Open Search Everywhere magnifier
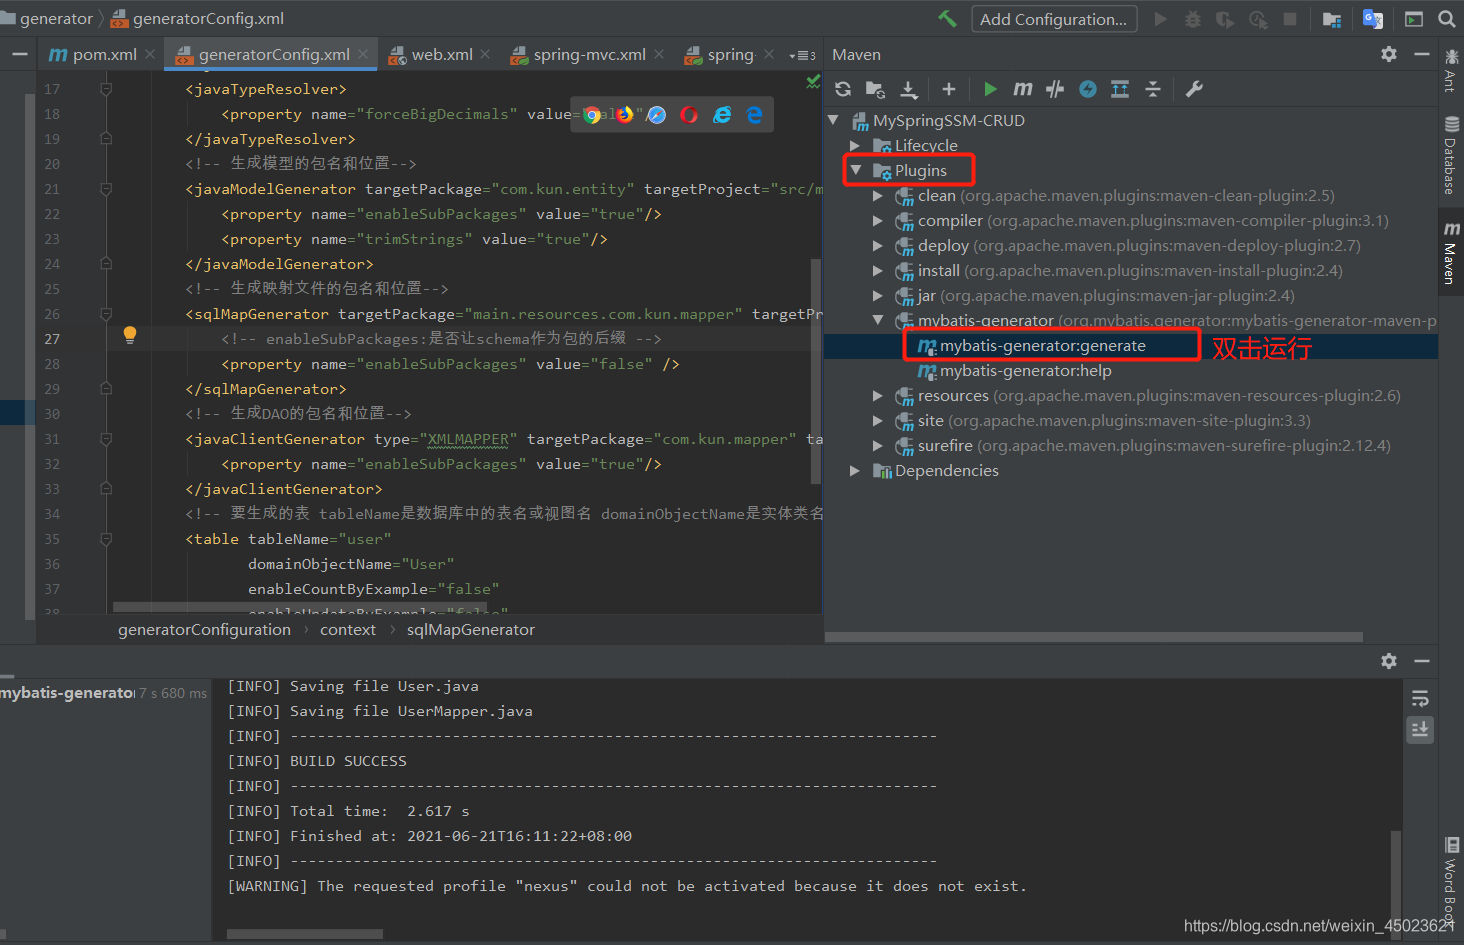Viewport: 1464px width, 945px height. 1447,19
